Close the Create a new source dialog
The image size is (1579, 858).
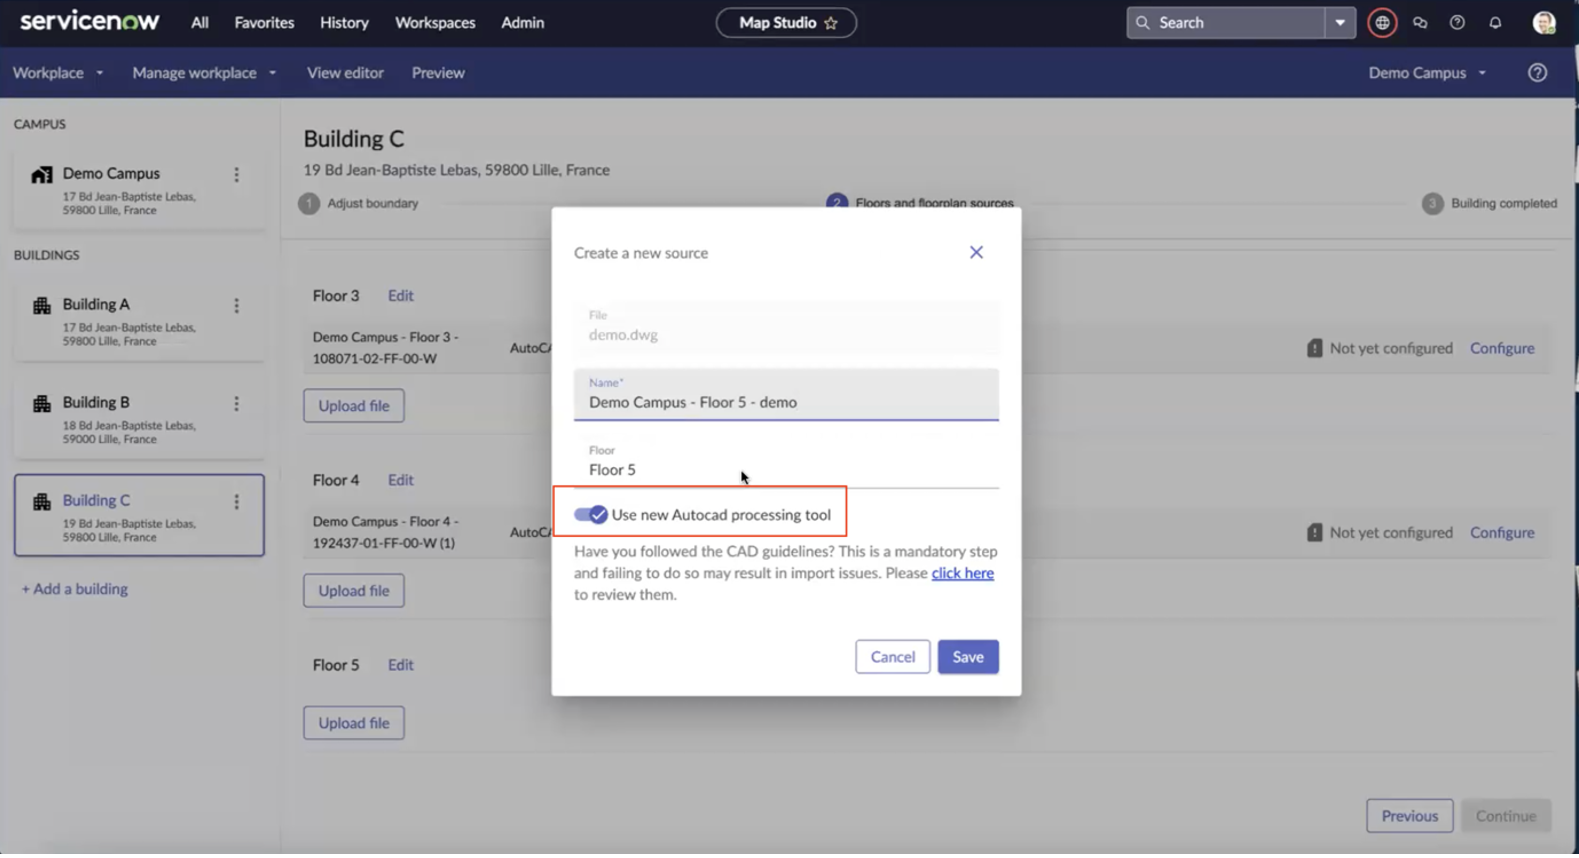pos(976,252)
